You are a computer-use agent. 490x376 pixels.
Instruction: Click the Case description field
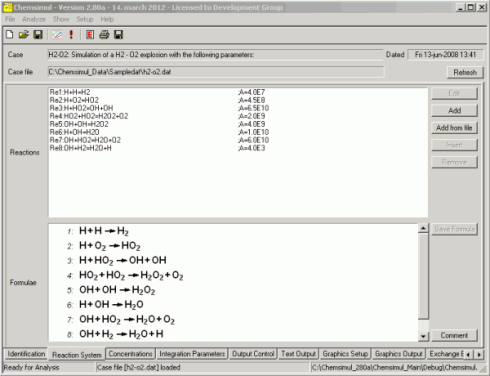click(215, 55)
